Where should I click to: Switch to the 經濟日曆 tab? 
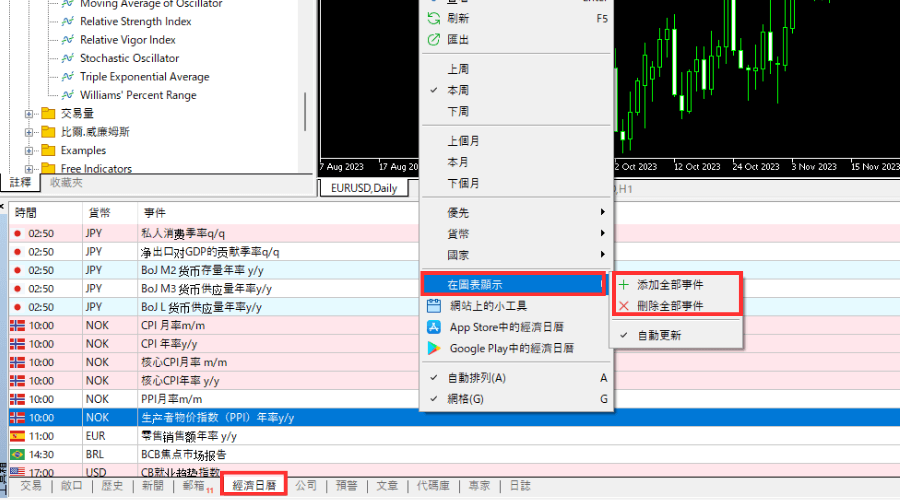click(254, 486)
